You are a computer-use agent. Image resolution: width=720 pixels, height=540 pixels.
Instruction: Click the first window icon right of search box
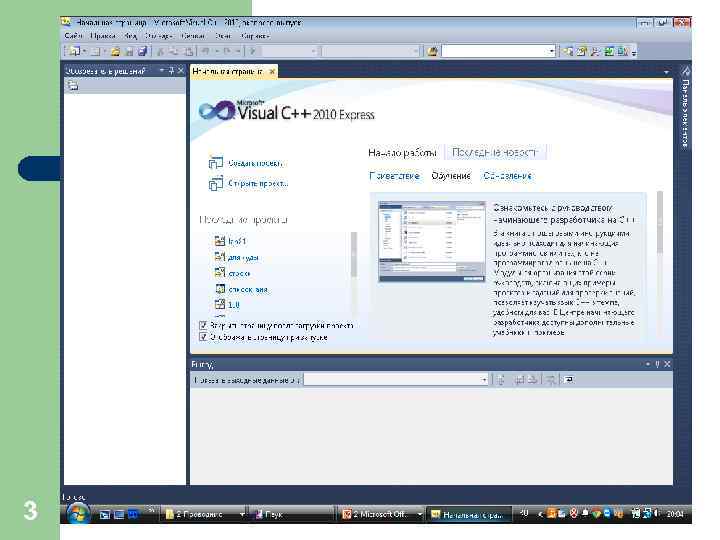(568, 51)
